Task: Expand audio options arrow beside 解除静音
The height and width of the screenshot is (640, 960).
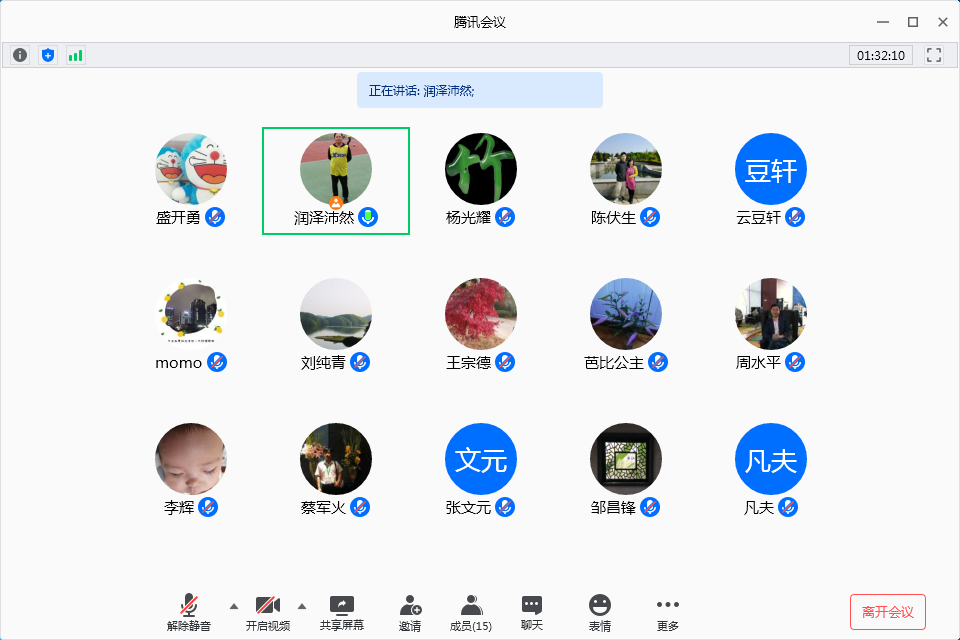Action: (x=234, y=606)
